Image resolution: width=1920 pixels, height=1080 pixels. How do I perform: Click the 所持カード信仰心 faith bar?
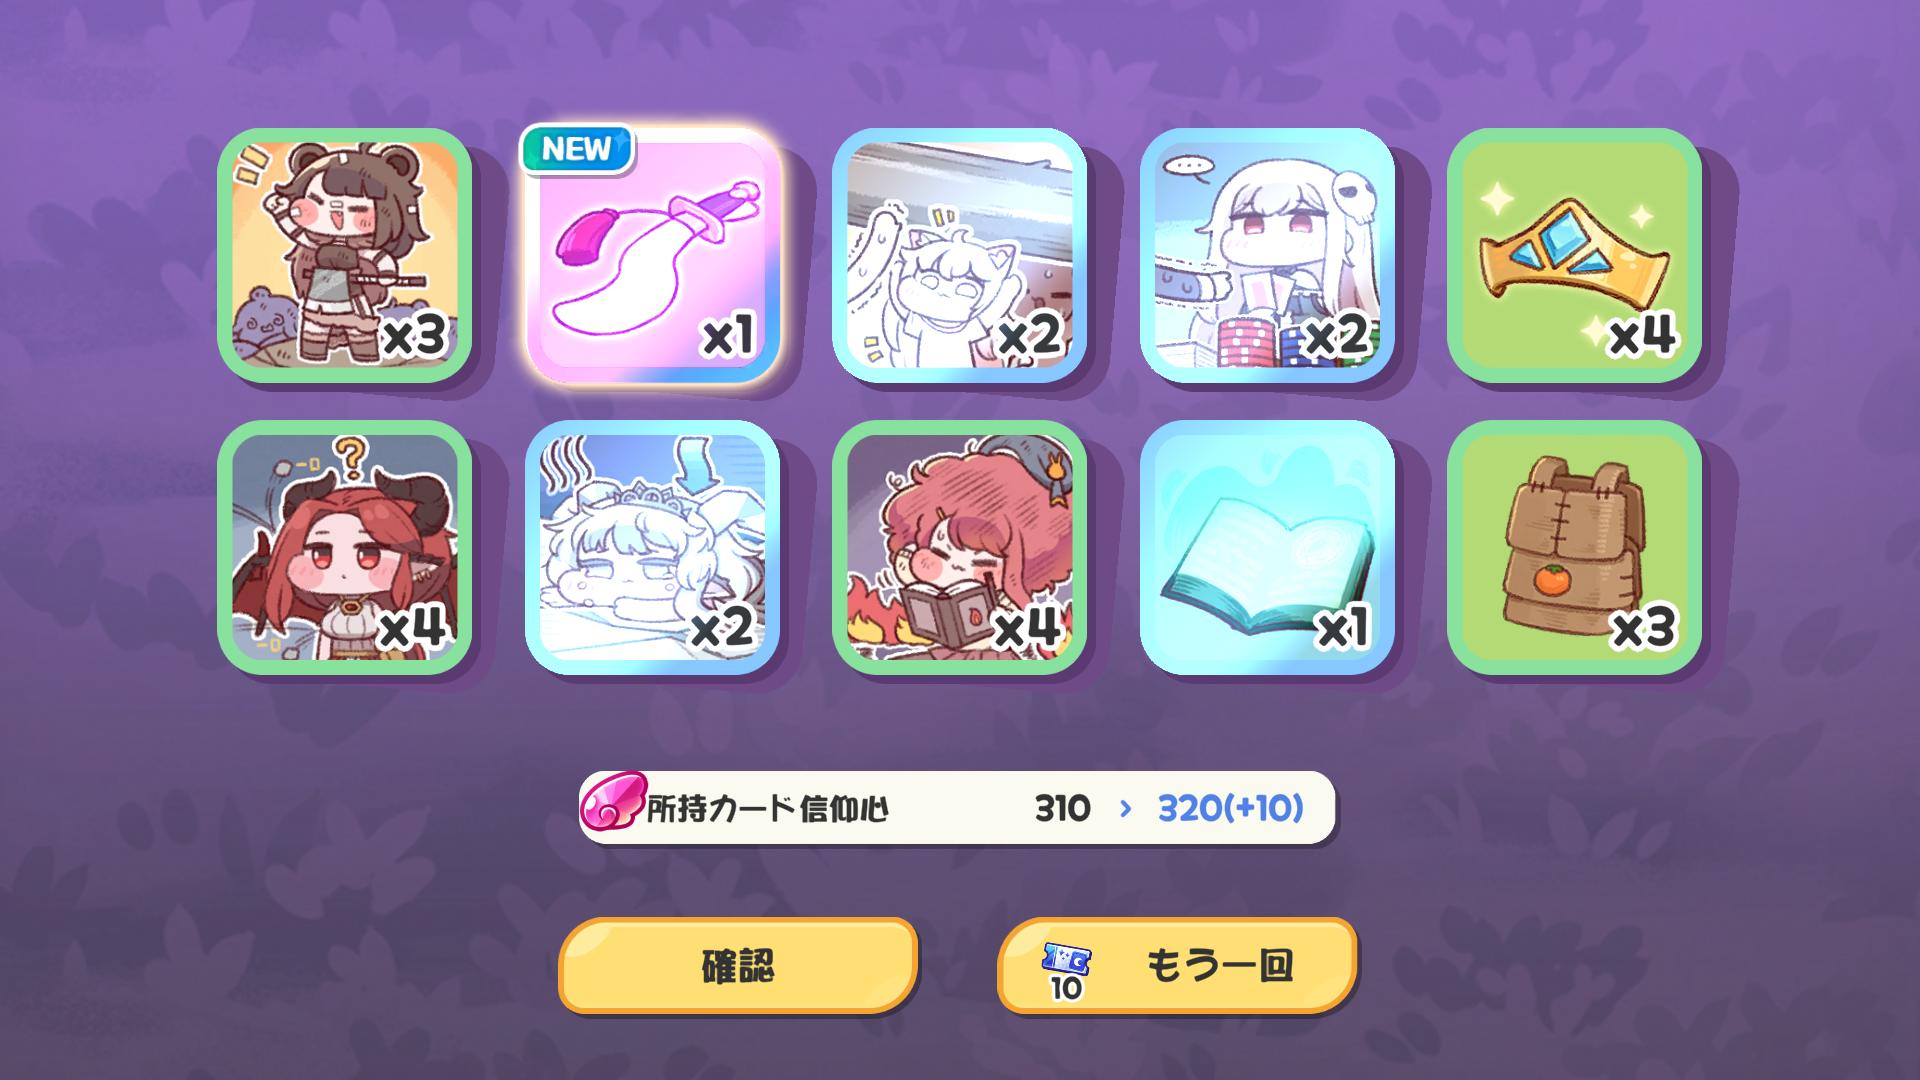tap(957, 808)
